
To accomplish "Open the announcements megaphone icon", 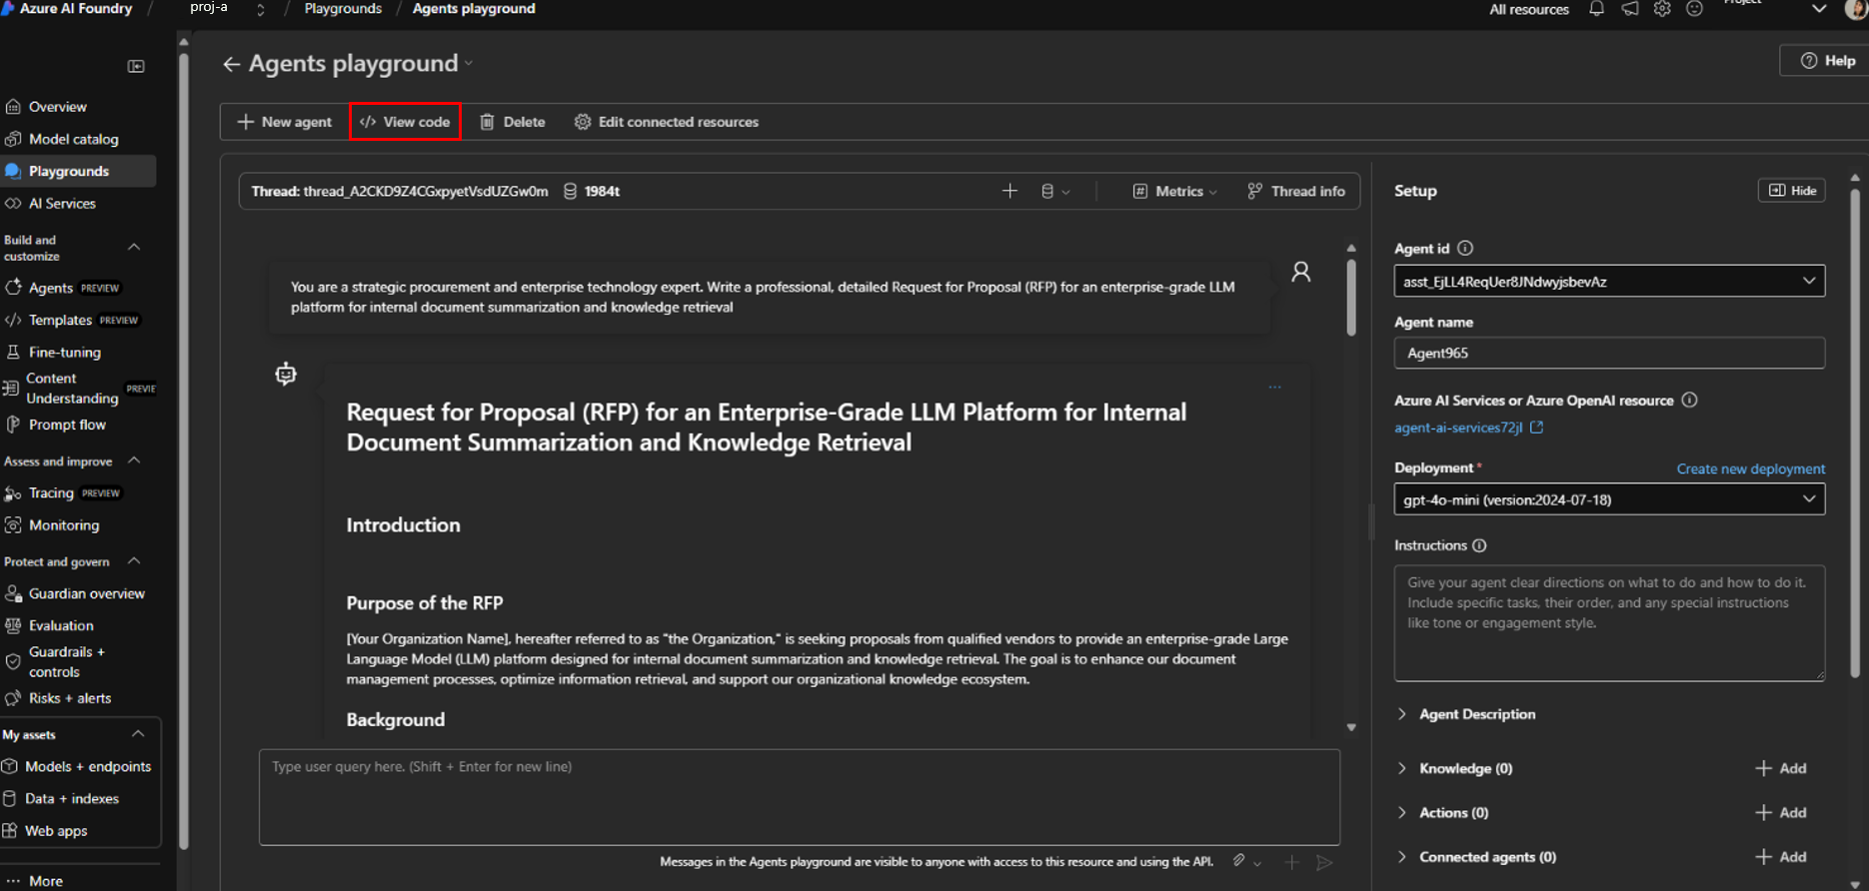I will click(x=1630, y=9).
